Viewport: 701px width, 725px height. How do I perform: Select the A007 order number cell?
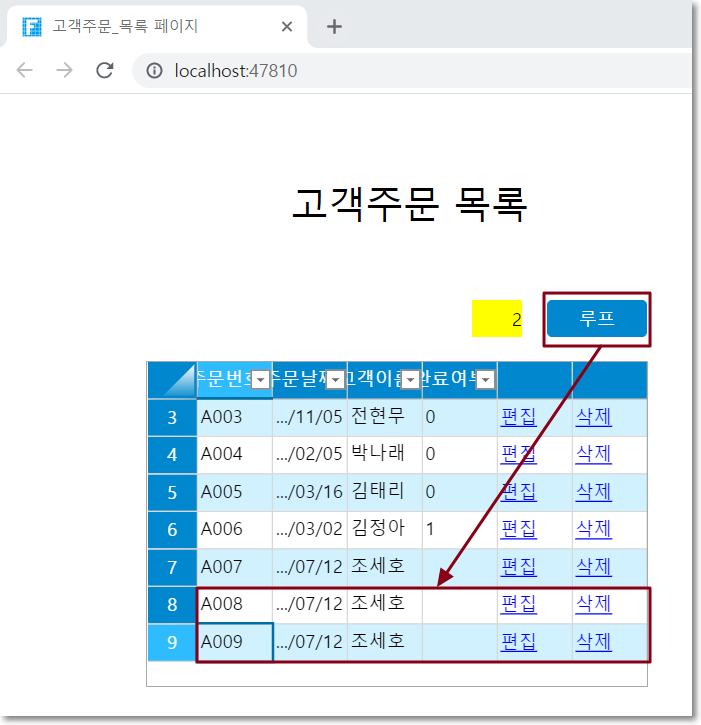(234, 567)
